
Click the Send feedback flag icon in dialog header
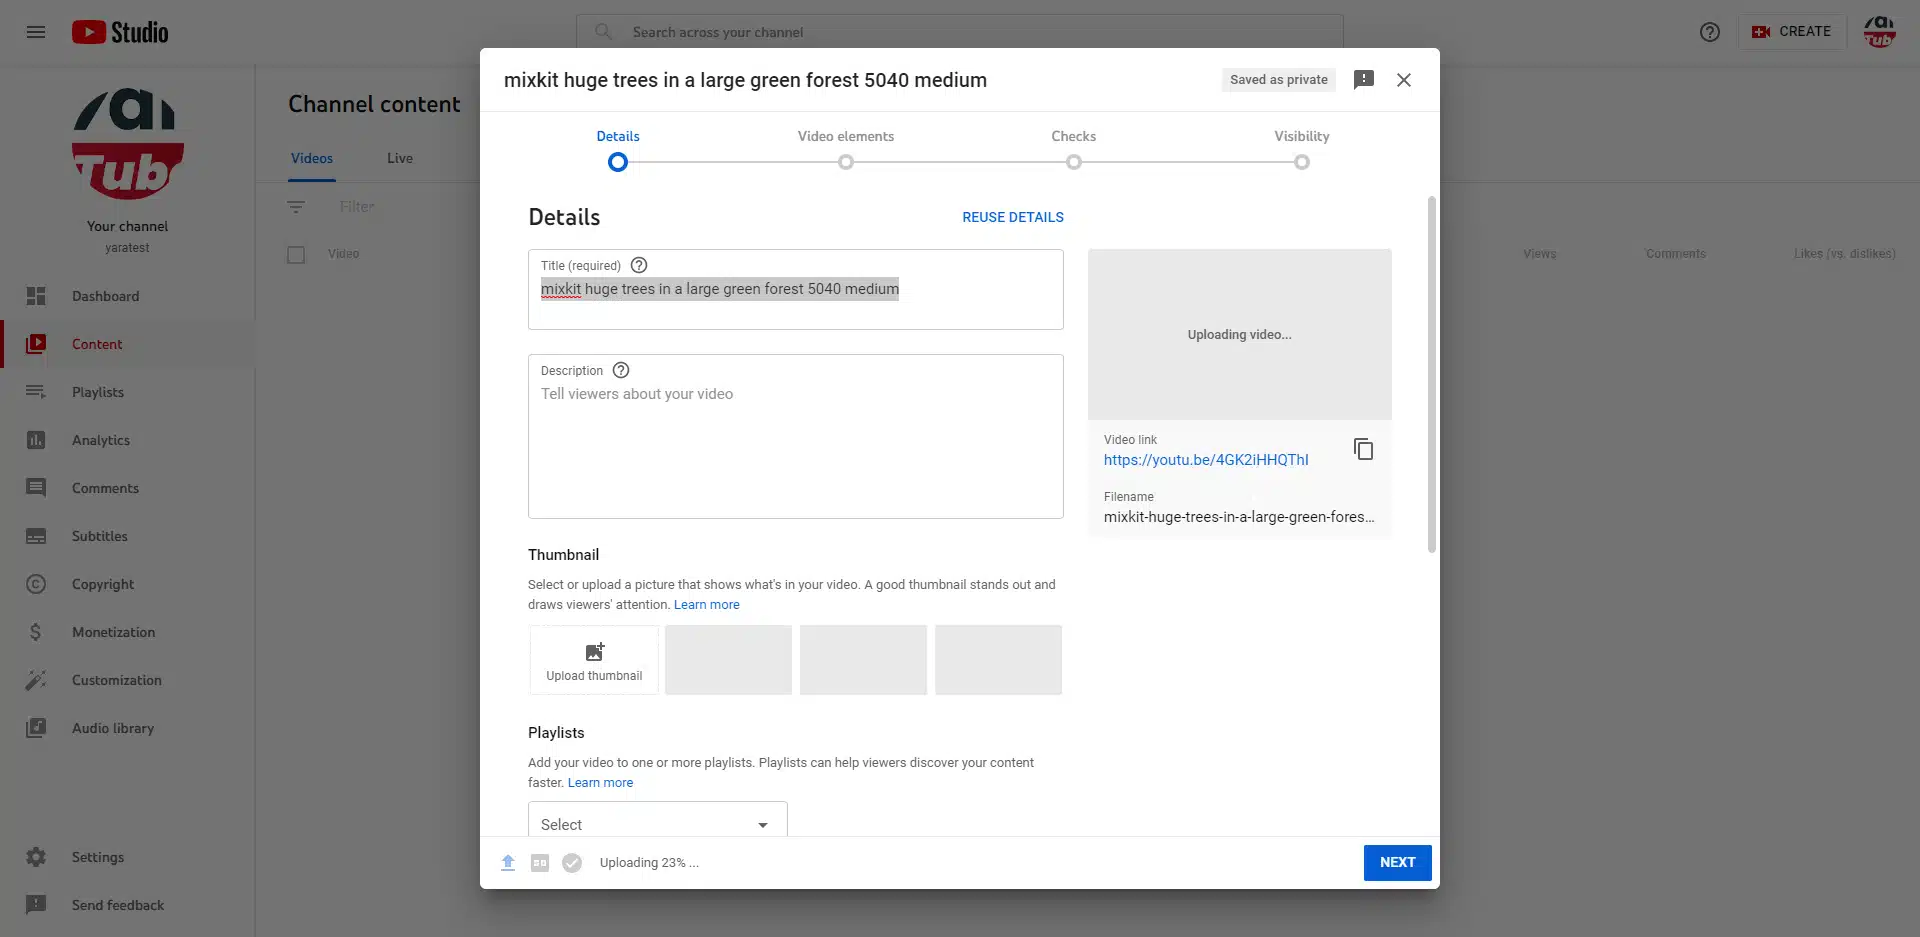[1363, 80]
